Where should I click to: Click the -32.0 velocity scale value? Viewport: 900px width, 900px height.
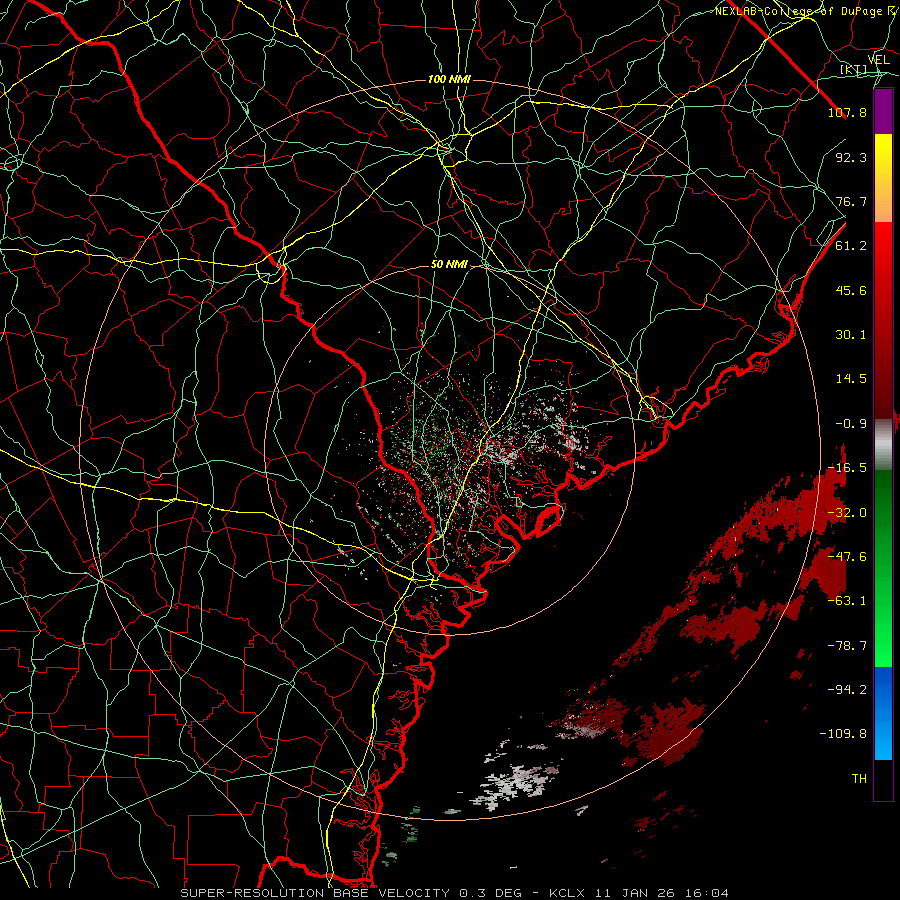(847, 513)
